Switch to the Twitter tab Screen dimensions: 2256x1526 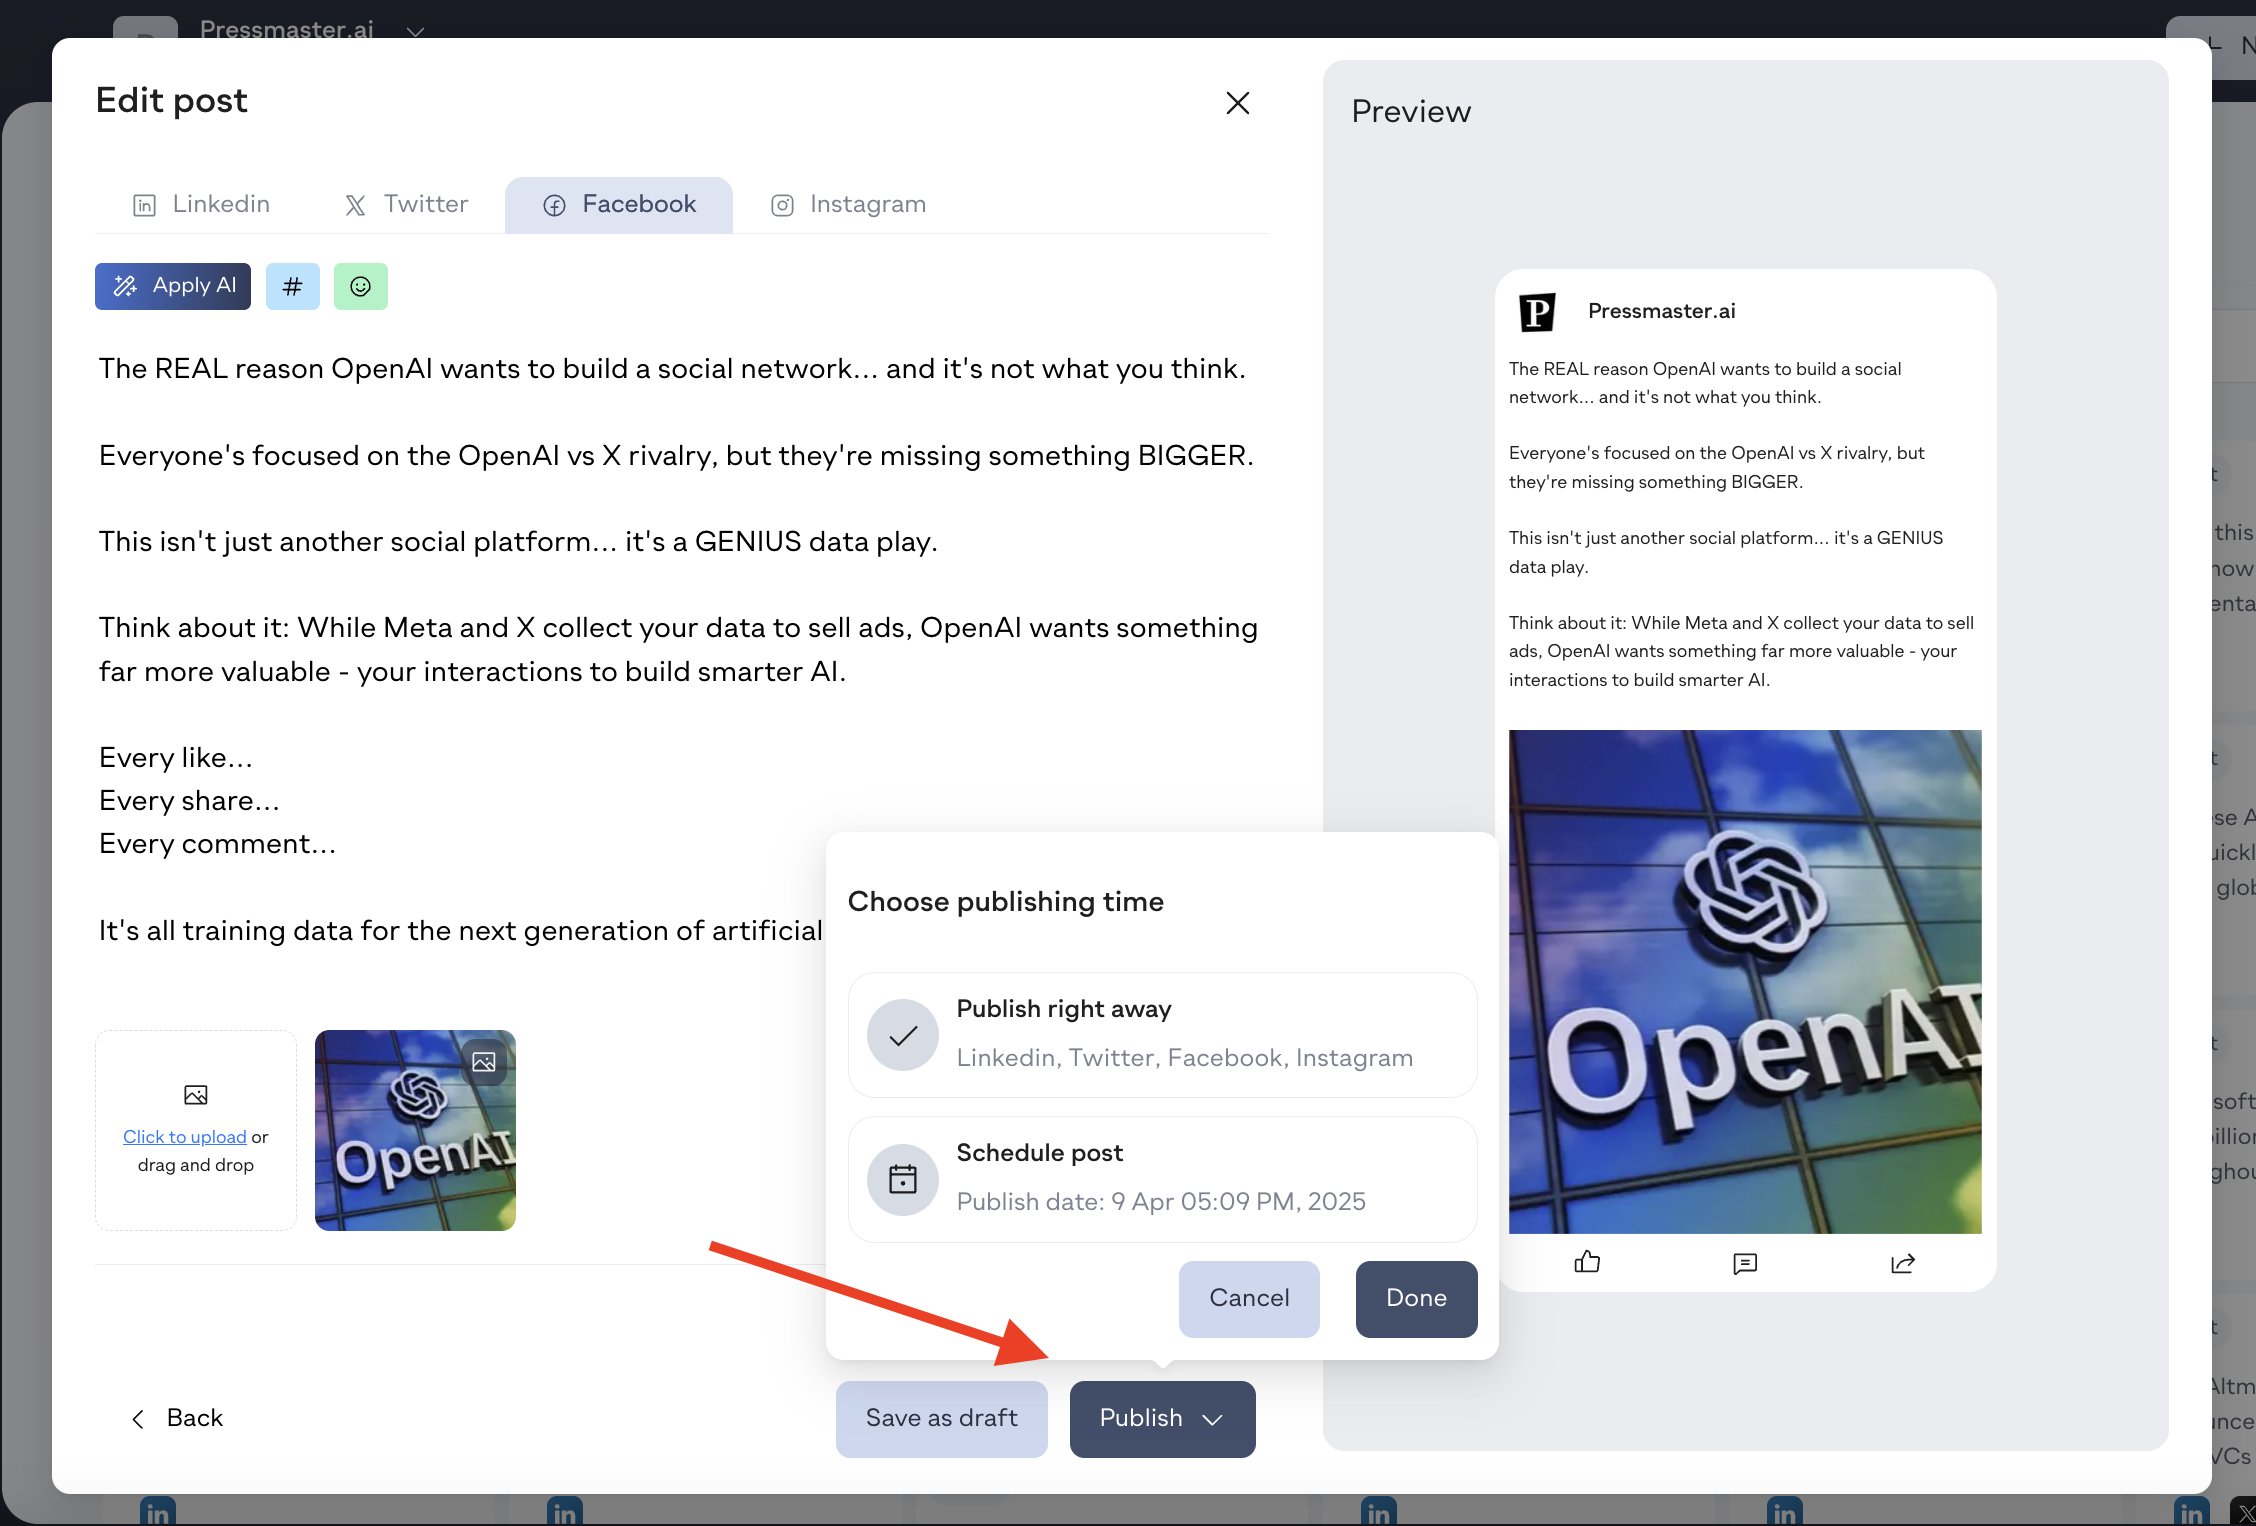(406, 204)
